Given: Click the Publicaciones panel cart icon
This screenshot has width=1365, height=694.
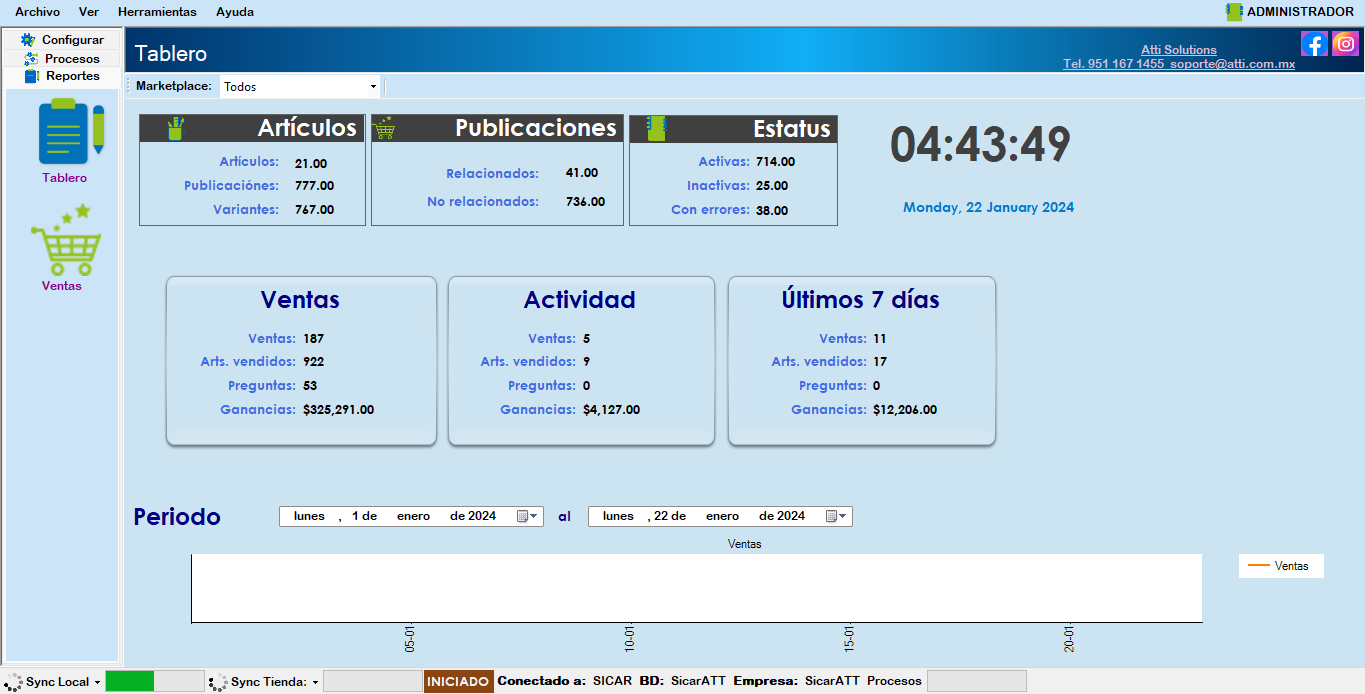Looking at the screenshot, I should pos(383,128).
